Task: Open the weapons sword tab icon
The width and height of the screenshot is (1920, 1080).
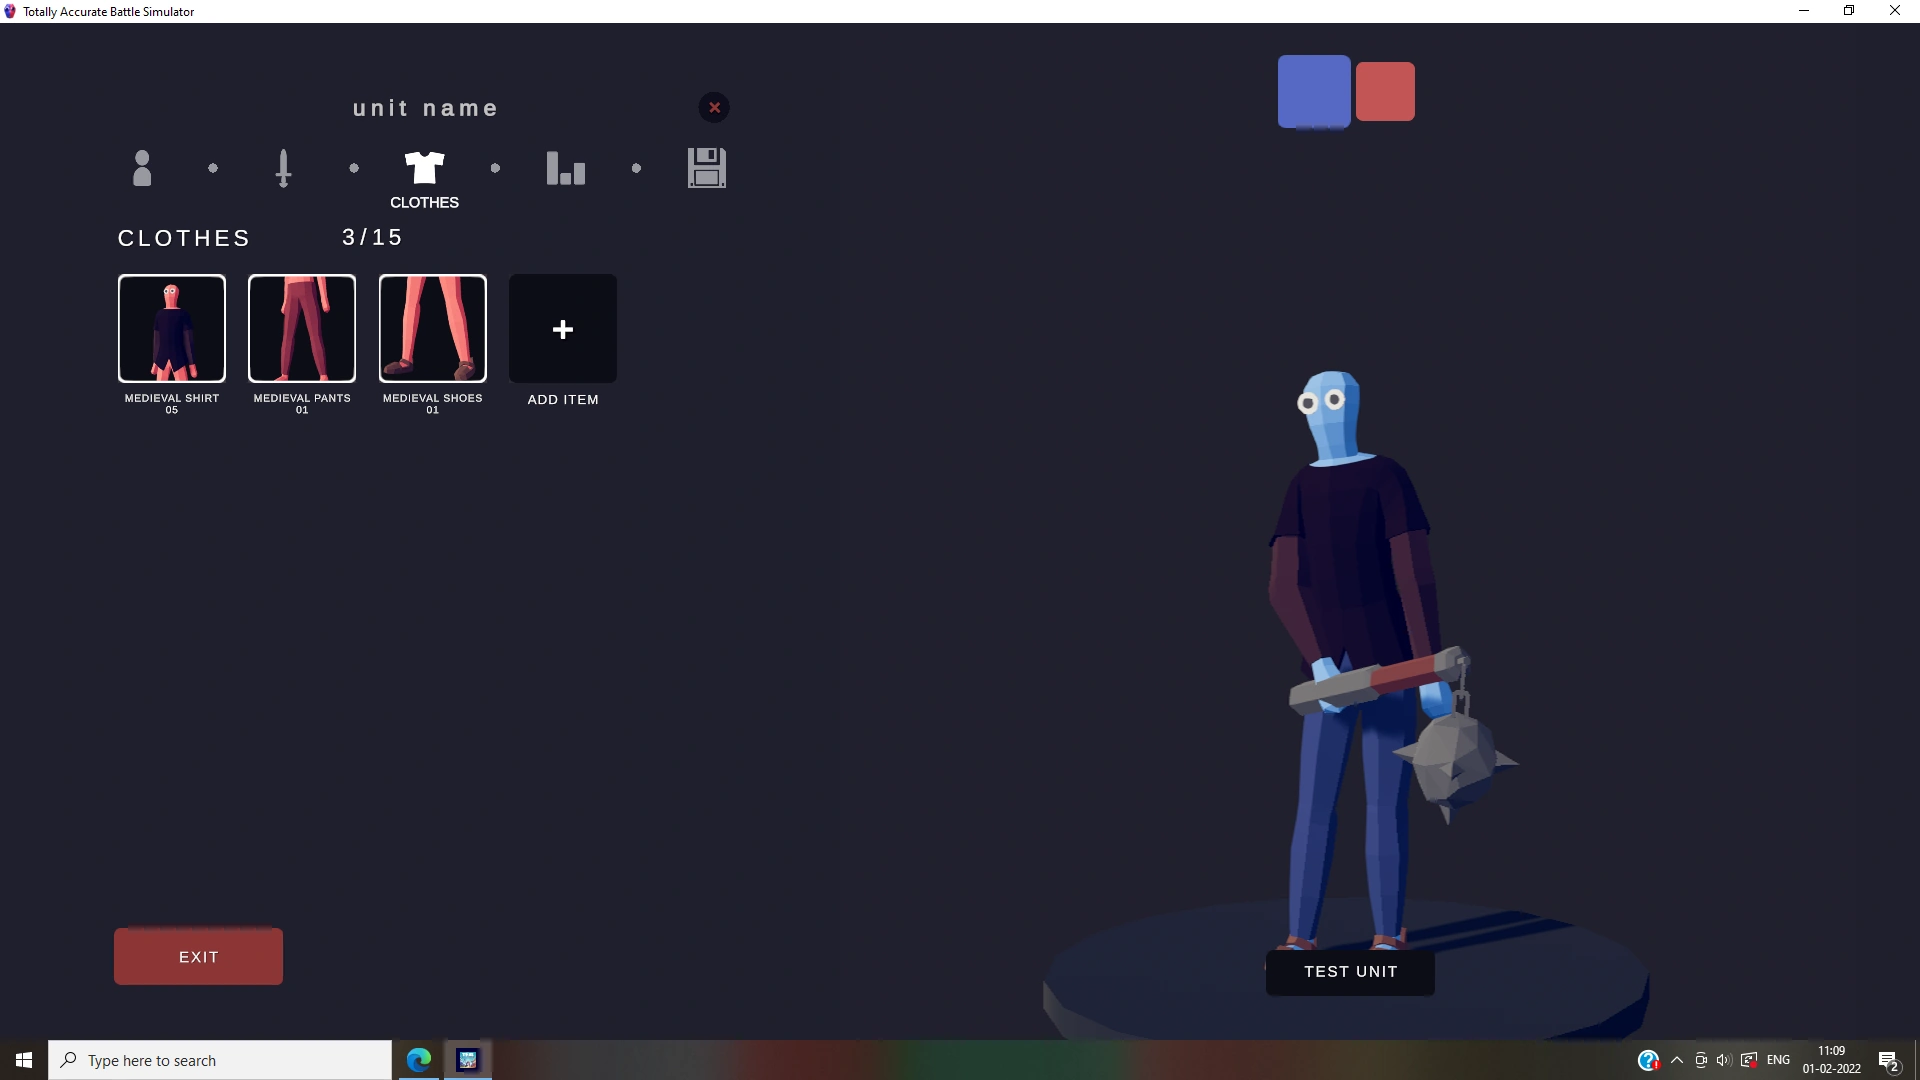Action: (x=283, y=168)
